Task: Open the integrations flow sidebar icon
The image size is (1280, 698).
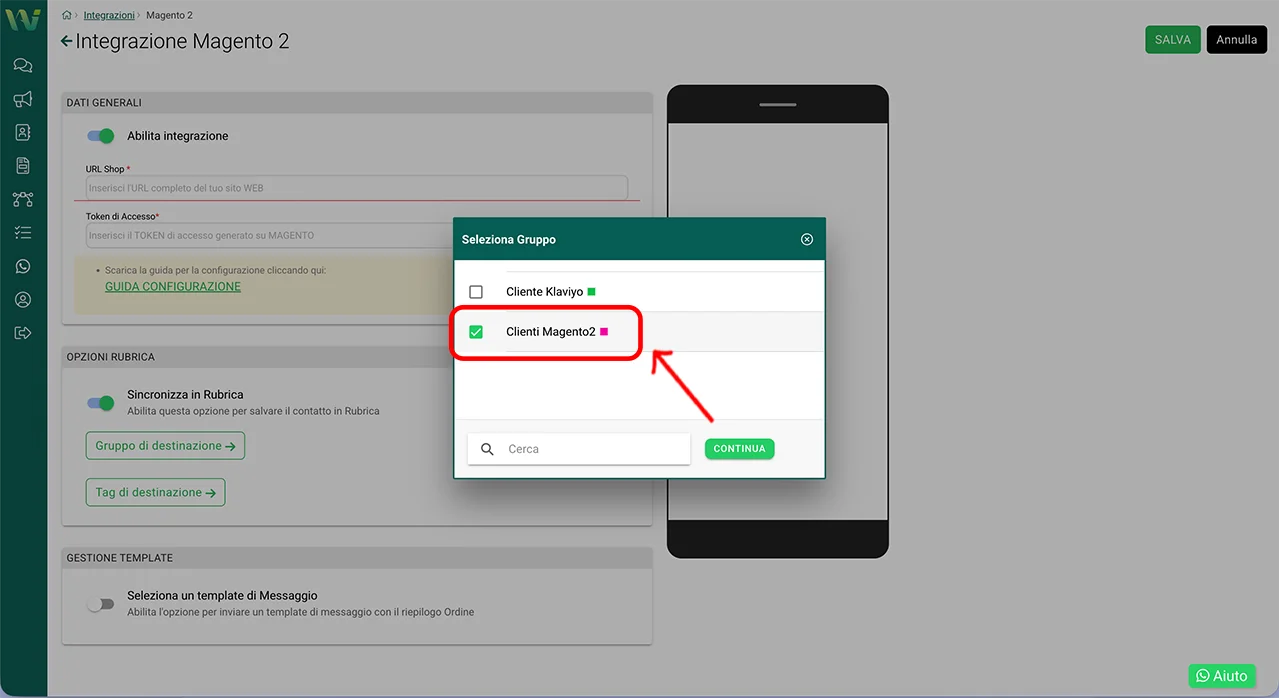Action: [x=23, y=199]
